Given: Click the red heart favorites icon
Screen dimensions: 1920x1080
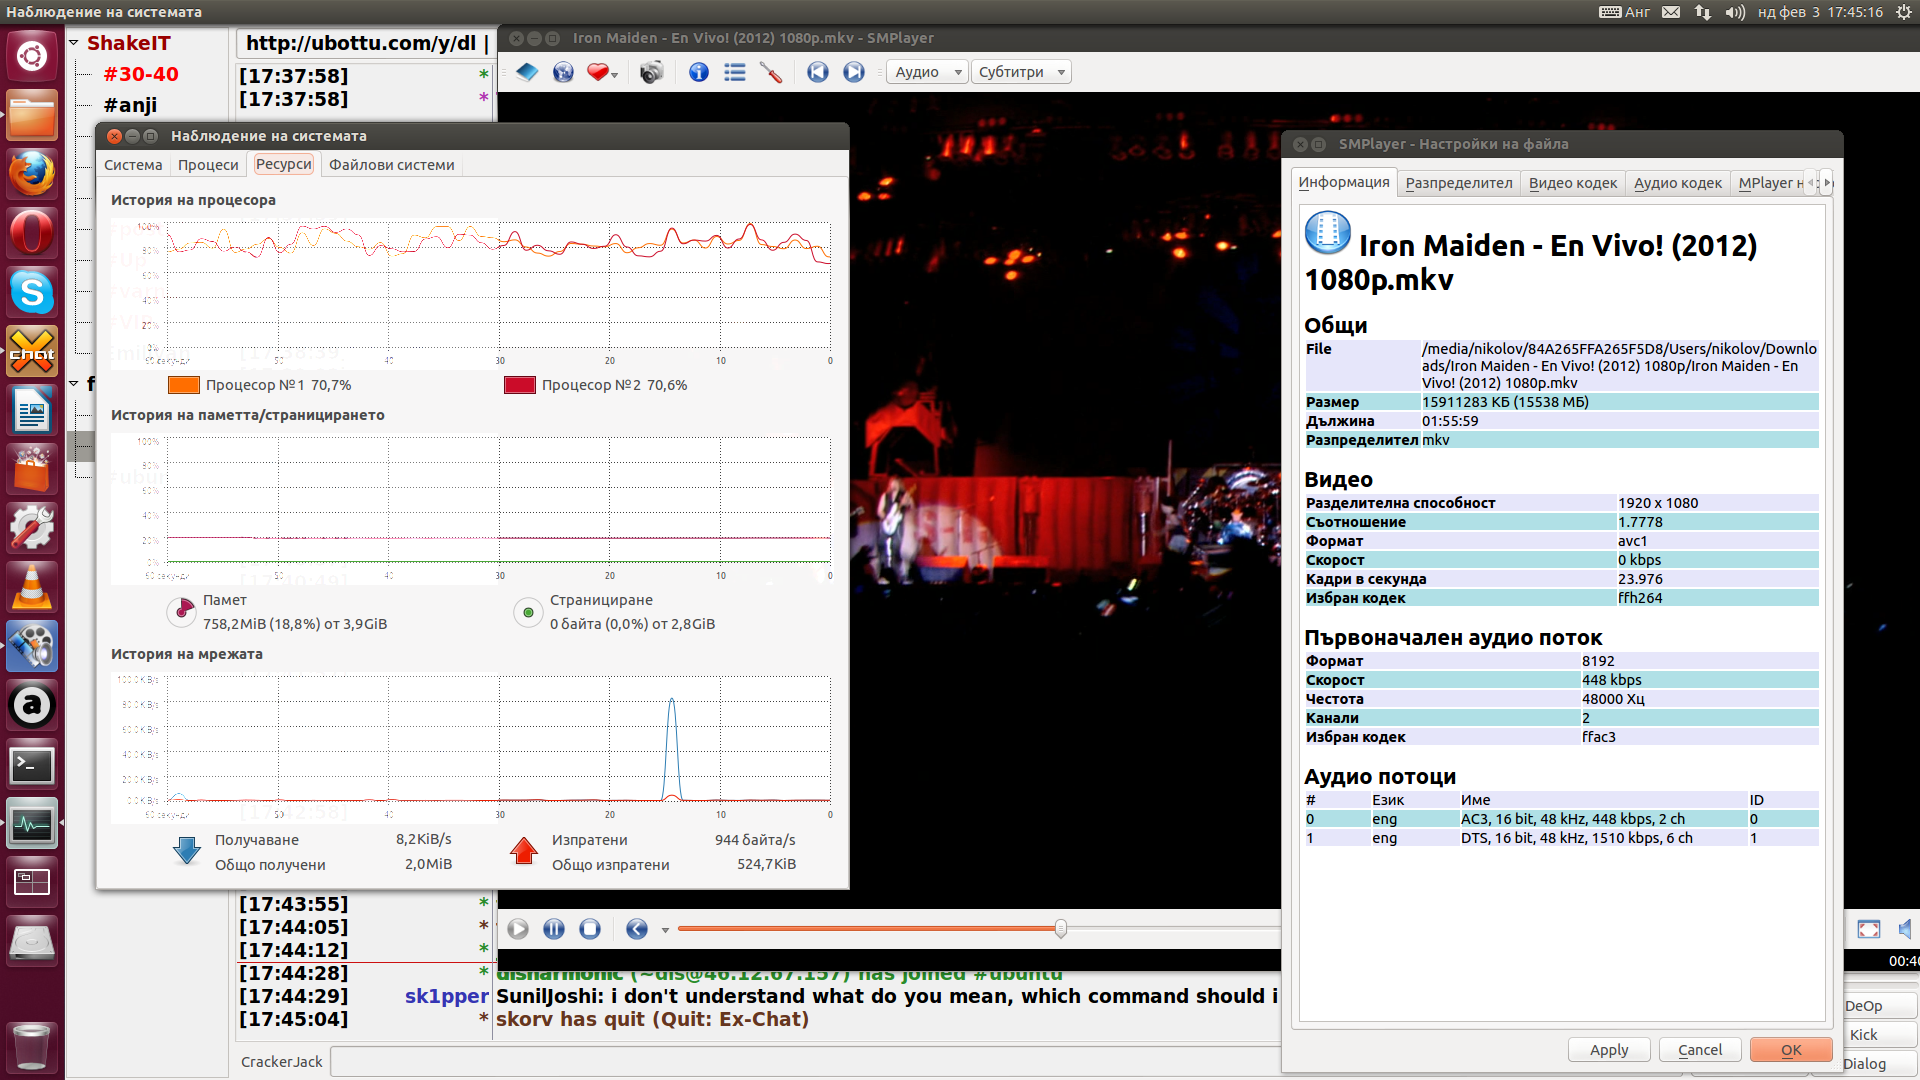Looking at the screenshot, I should (x=597, y=72).
